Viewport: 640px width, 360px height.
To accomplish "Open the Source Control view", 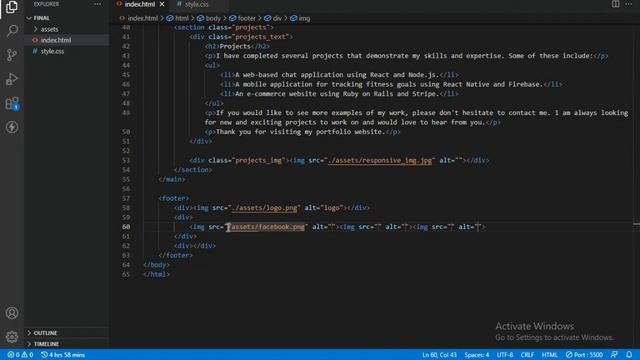I will click(12, 55).
